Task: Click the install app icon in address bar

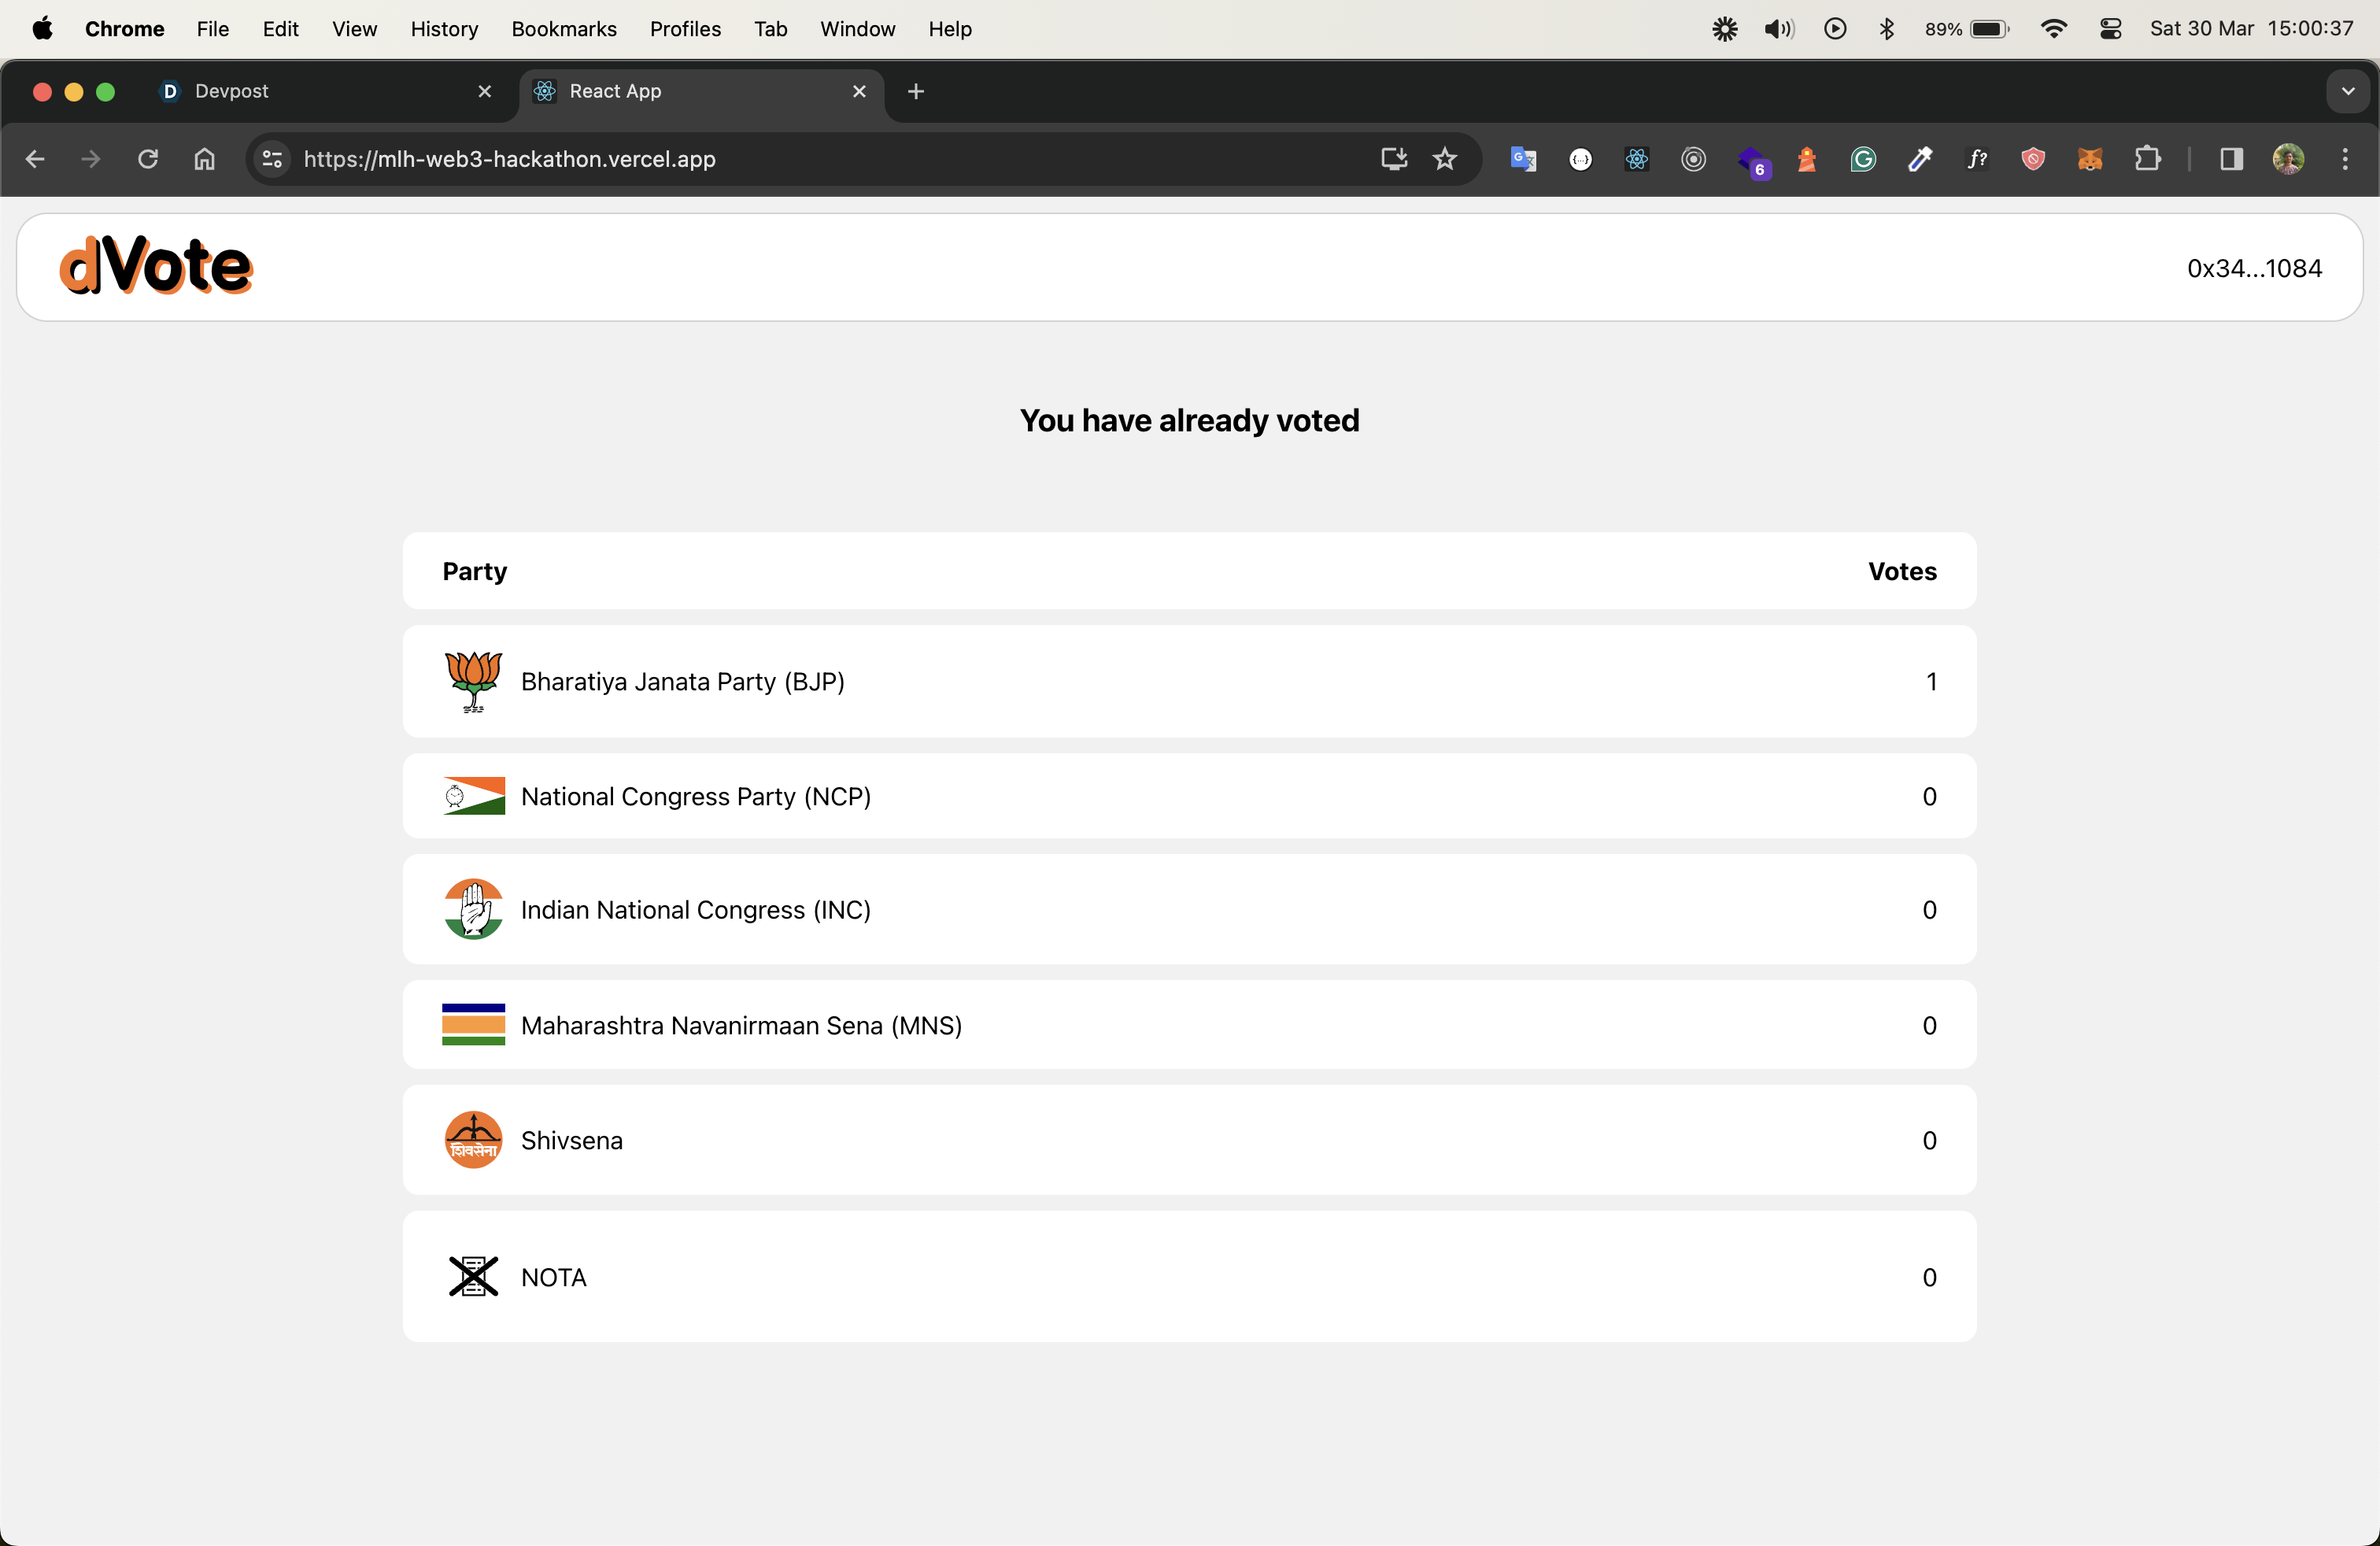Action: point(1394,159)
